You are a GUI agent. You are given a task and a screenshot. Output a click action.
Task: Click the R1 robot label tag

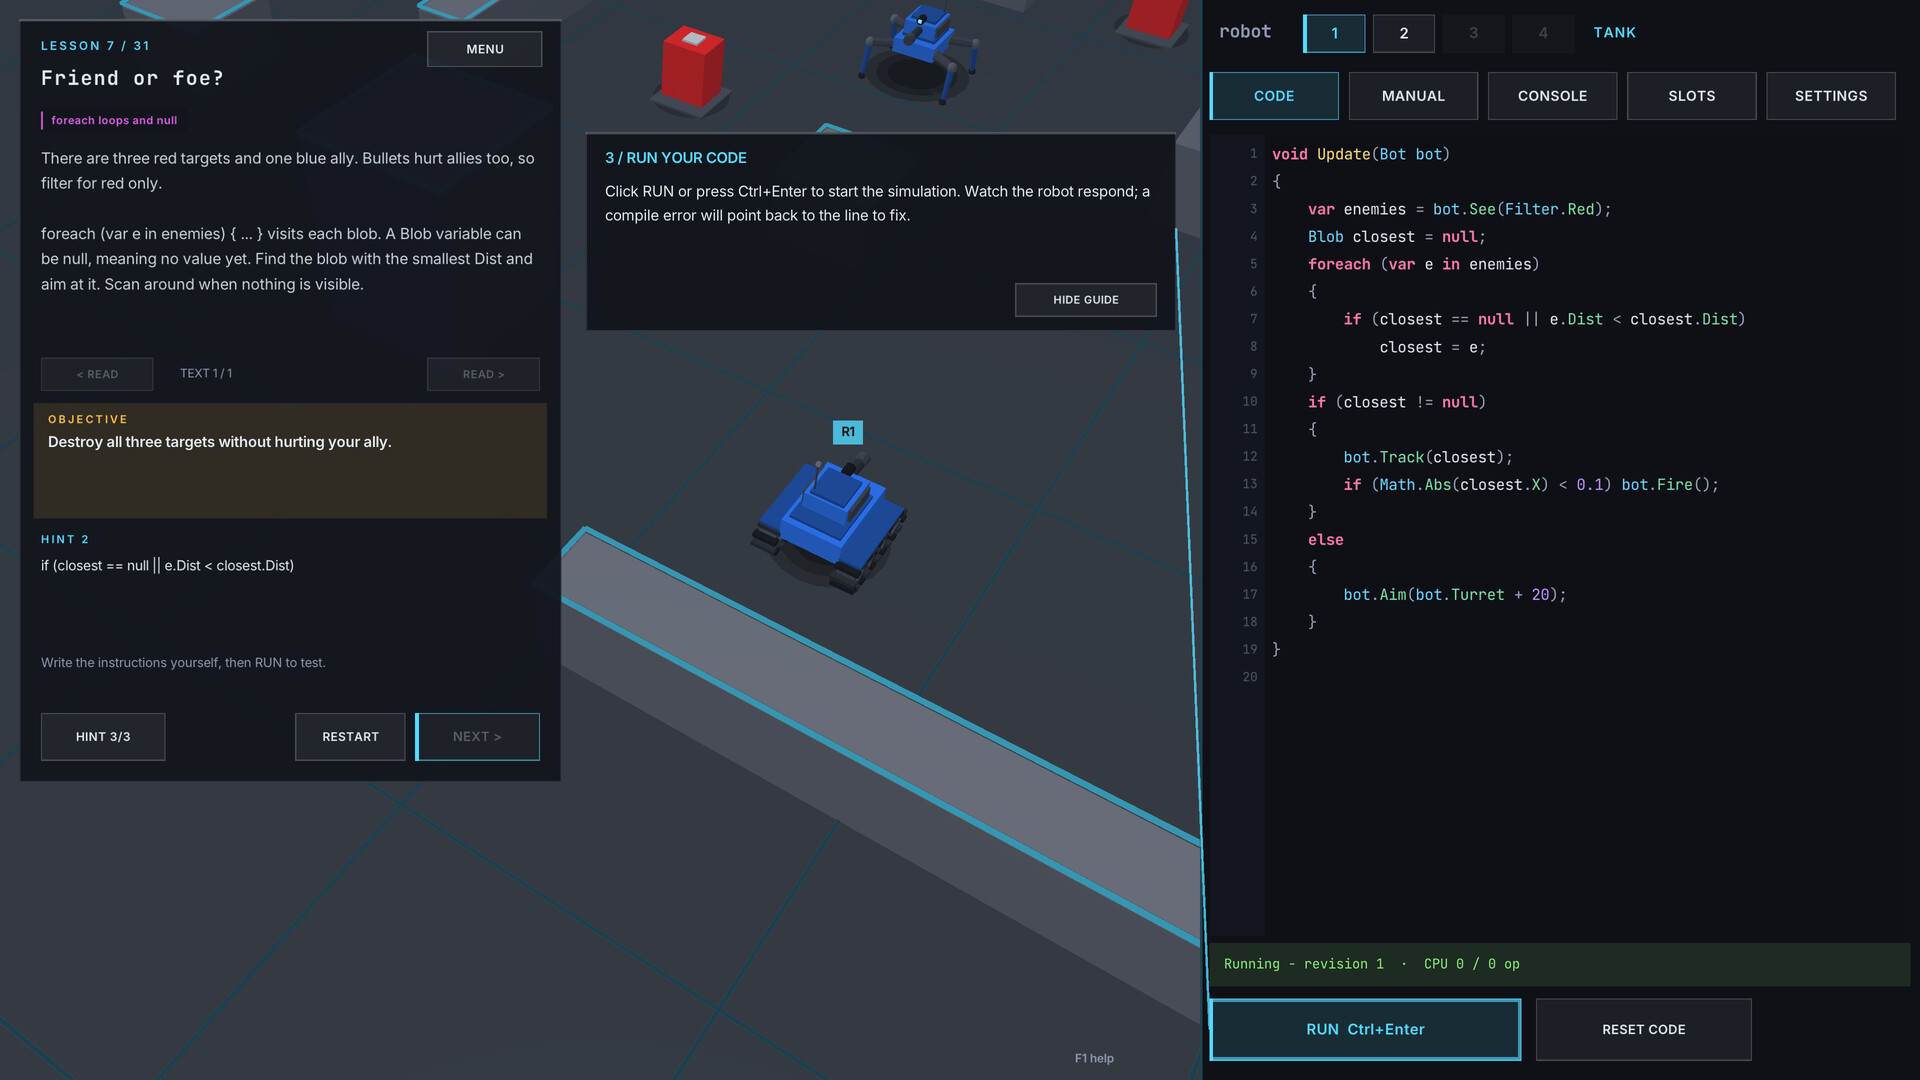click(x=848, y=432)
